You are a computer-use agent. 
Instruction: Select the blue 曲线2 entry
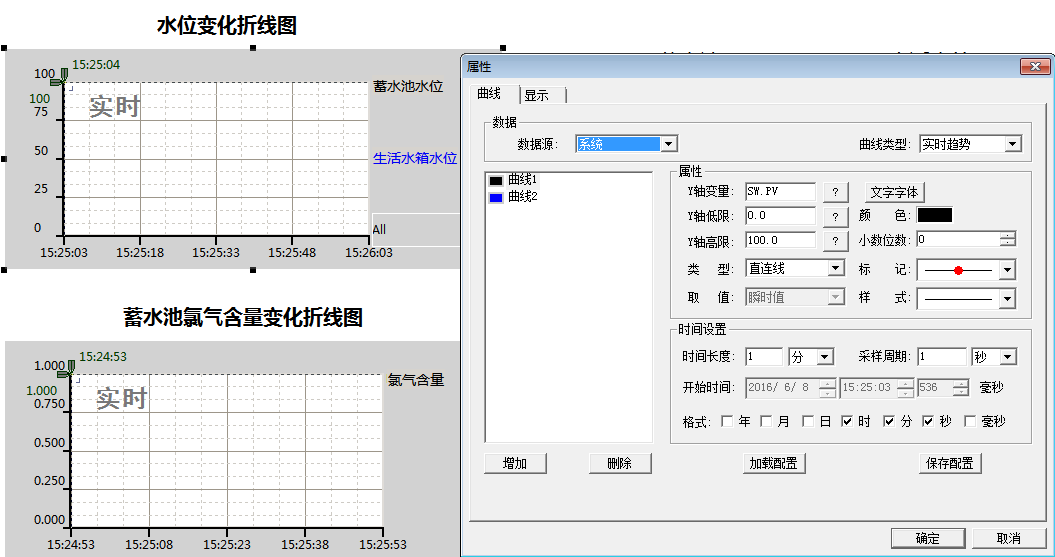[x=522, y=197]
